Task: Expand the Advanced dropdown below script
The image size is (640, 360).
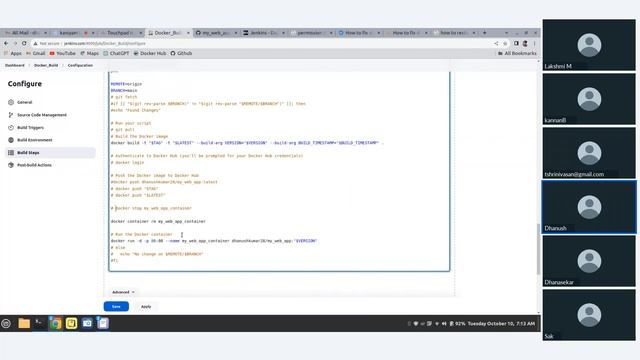Action: 123,292
